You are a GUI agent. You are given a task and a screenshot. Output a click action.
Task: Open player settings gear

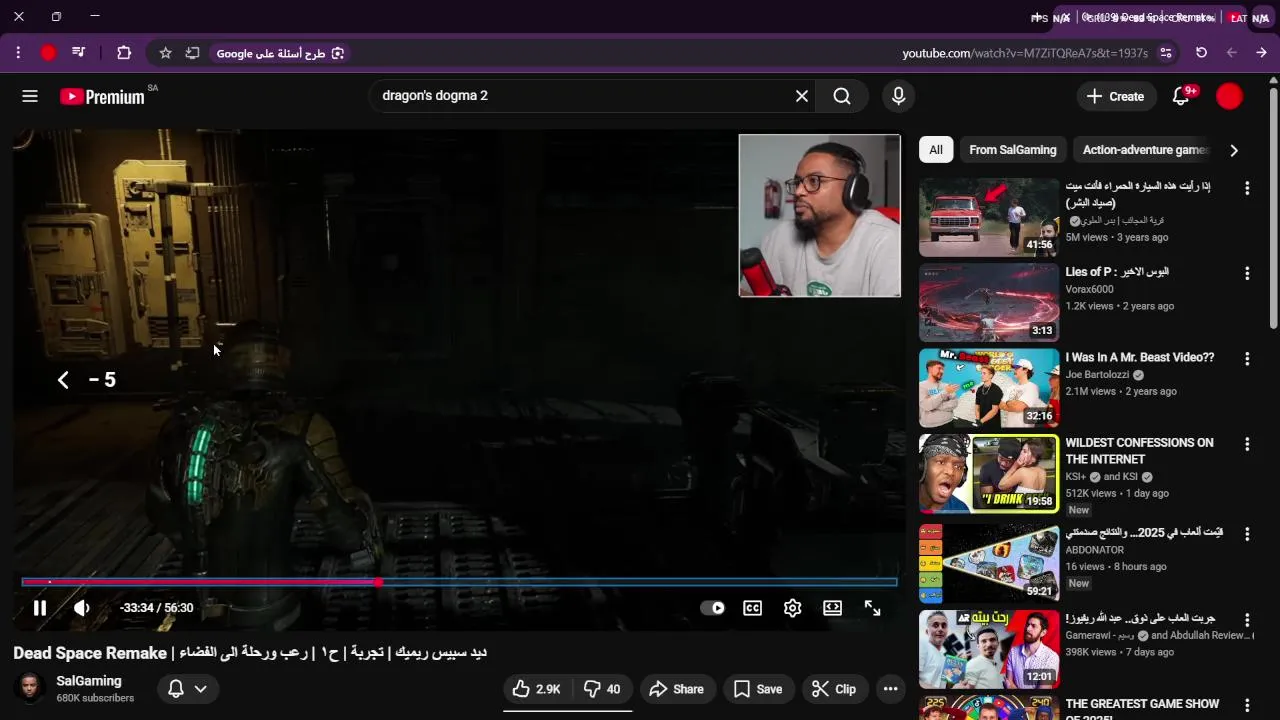(792, 608)
